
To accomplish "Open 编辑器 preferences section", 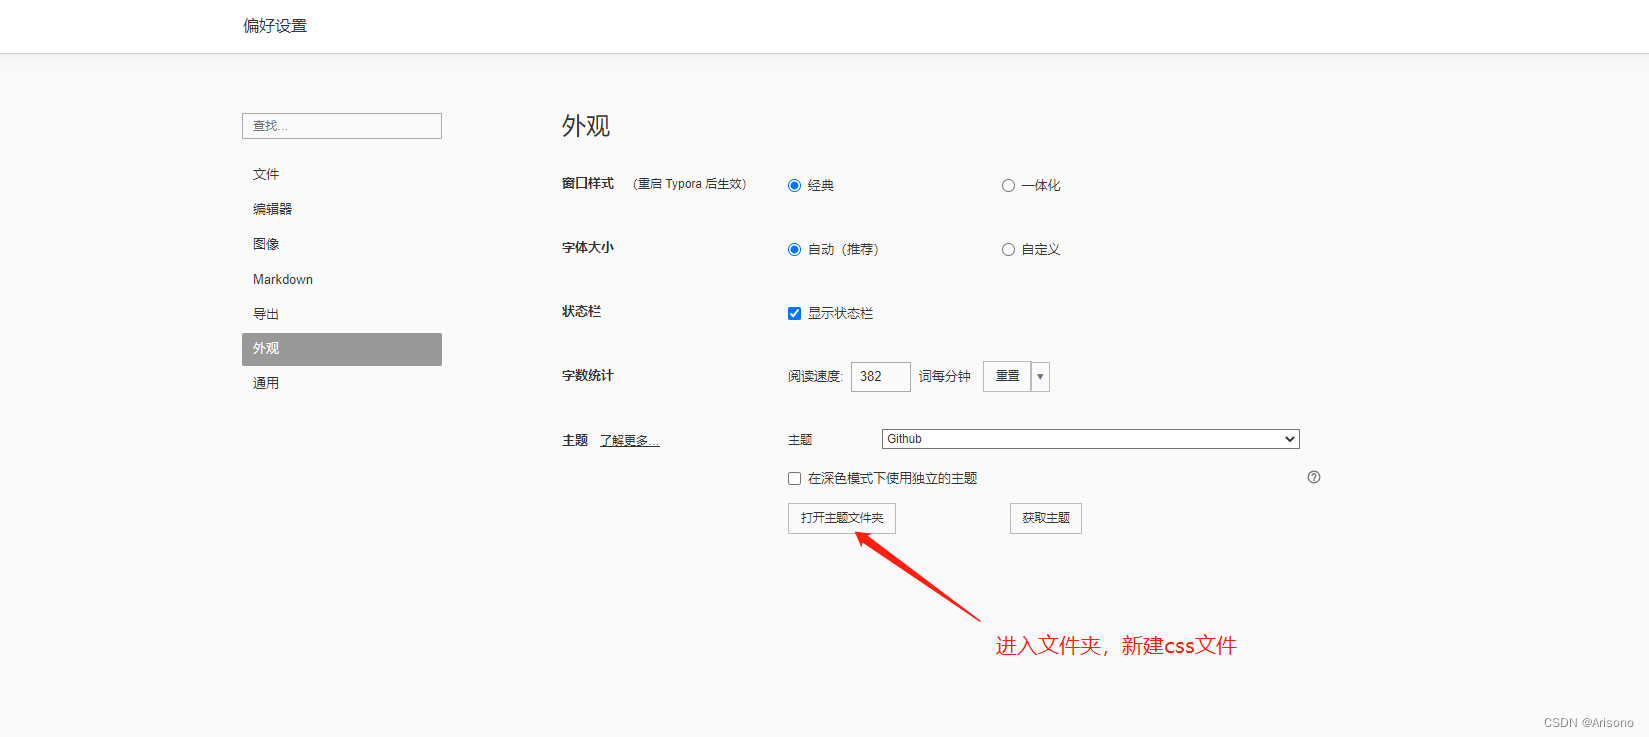I will tap(342, 209).
